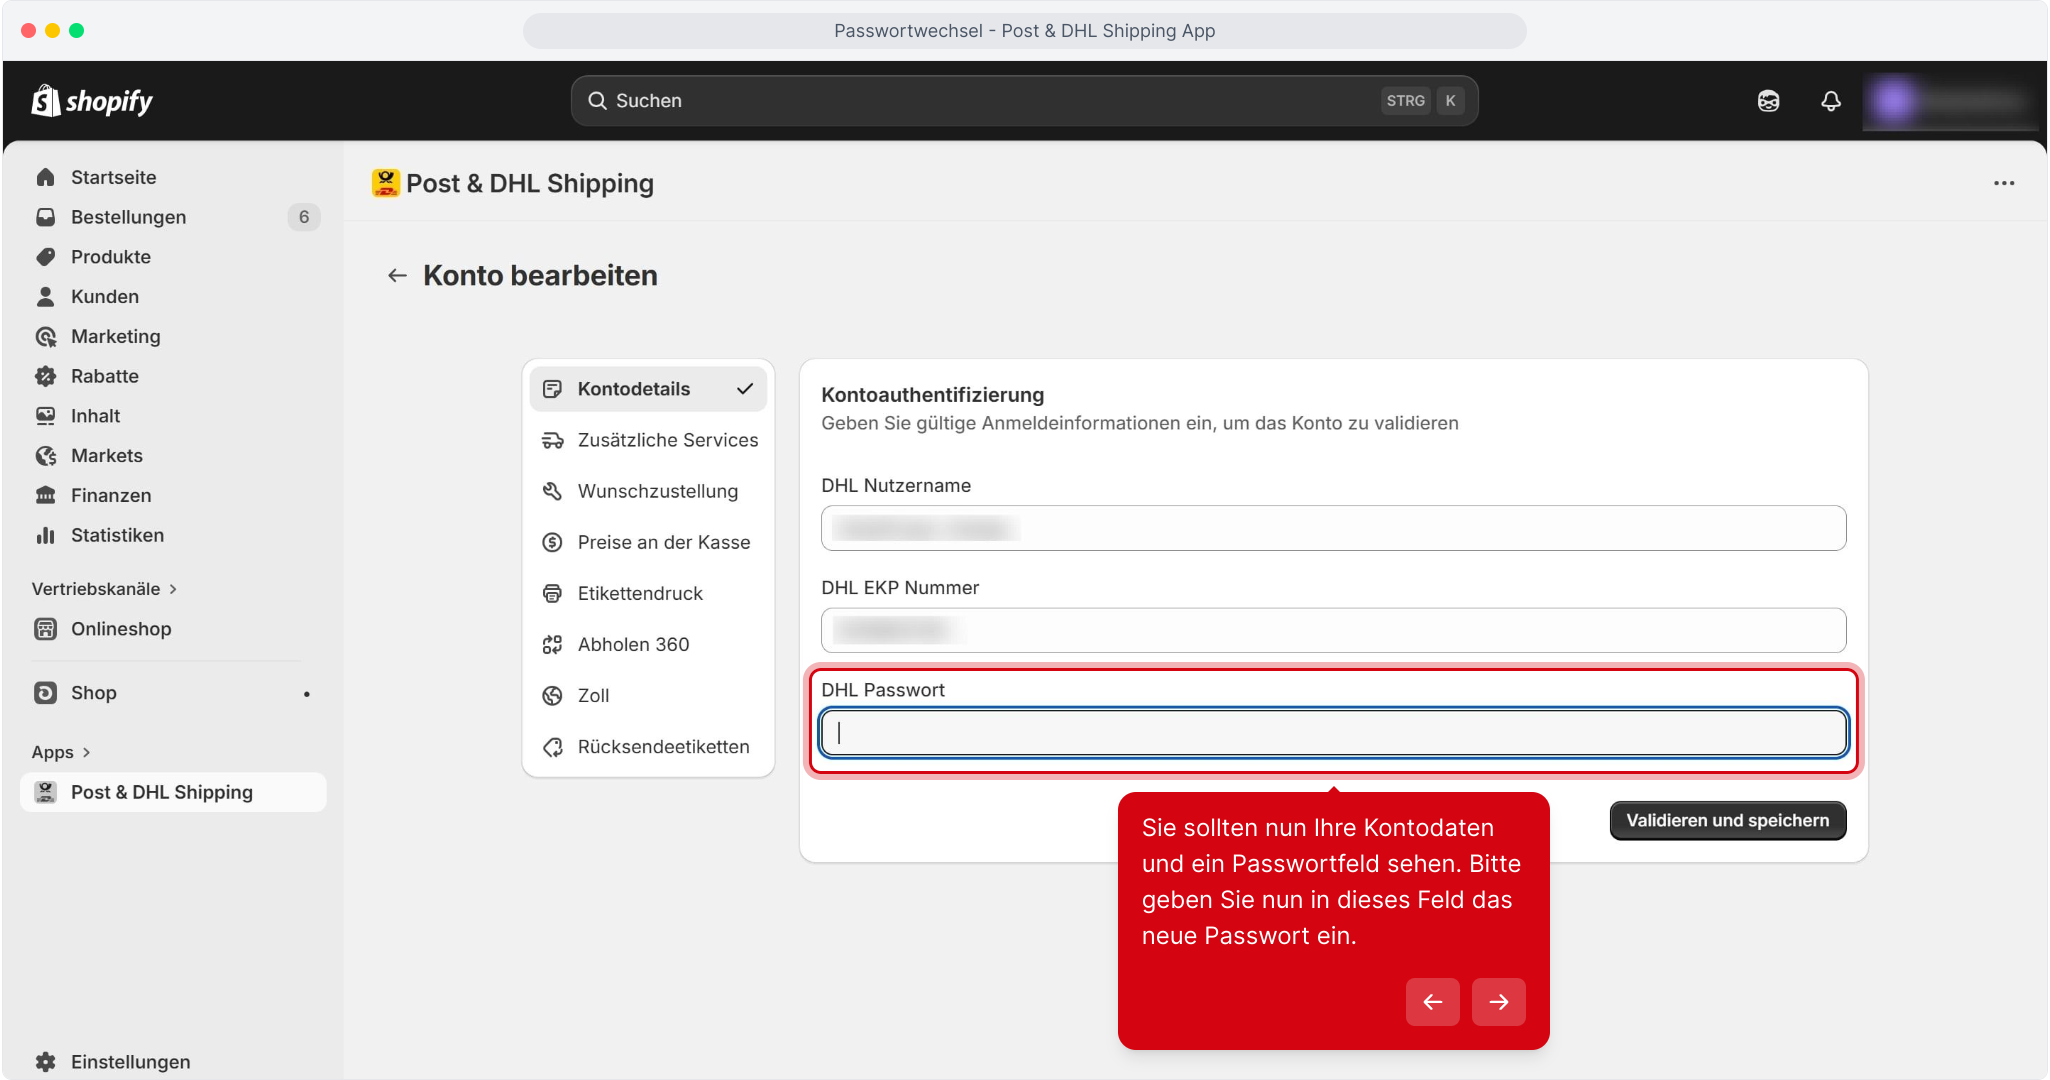Click the Kunden person icon
Image resolution: width=2050 pixels, height=1080 pixels.
pos(46,297)
